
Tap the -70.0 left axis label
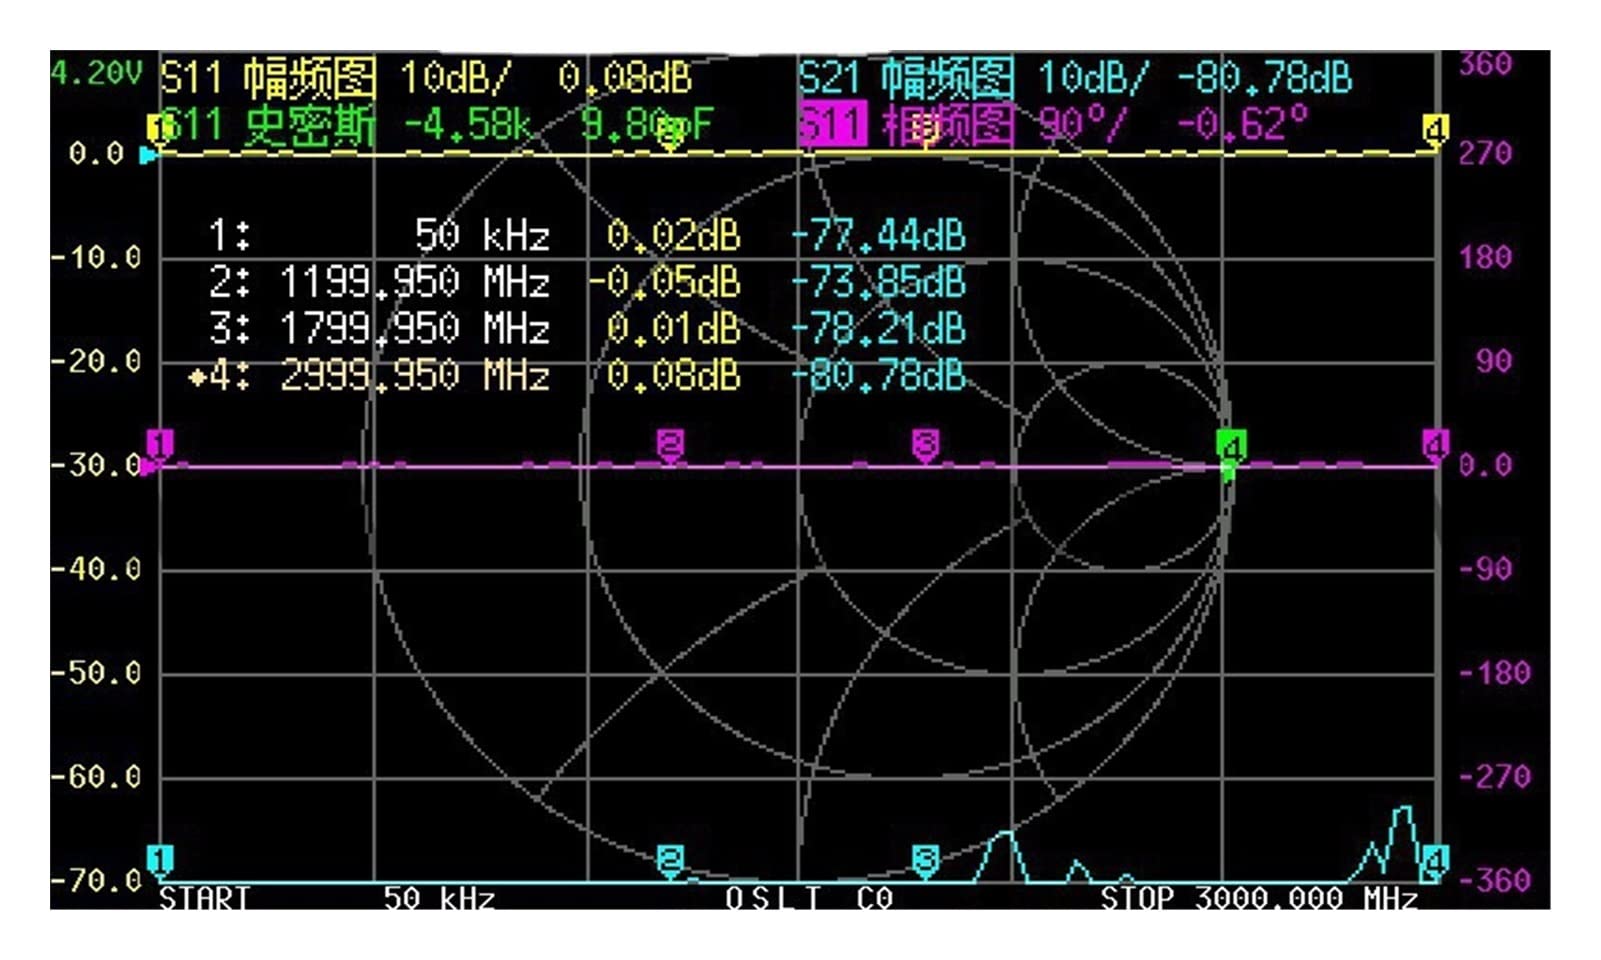(96, 881)
